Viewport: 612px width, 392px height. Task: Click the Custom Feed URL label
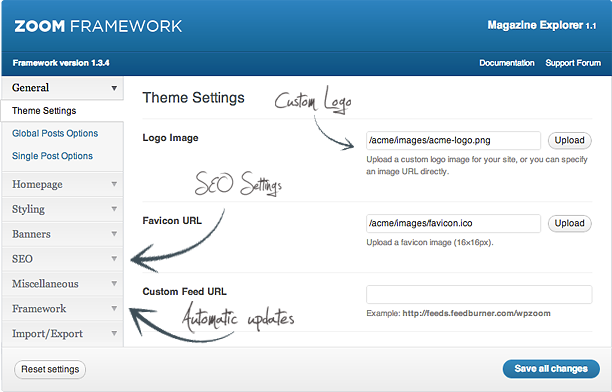click(184, 292)
